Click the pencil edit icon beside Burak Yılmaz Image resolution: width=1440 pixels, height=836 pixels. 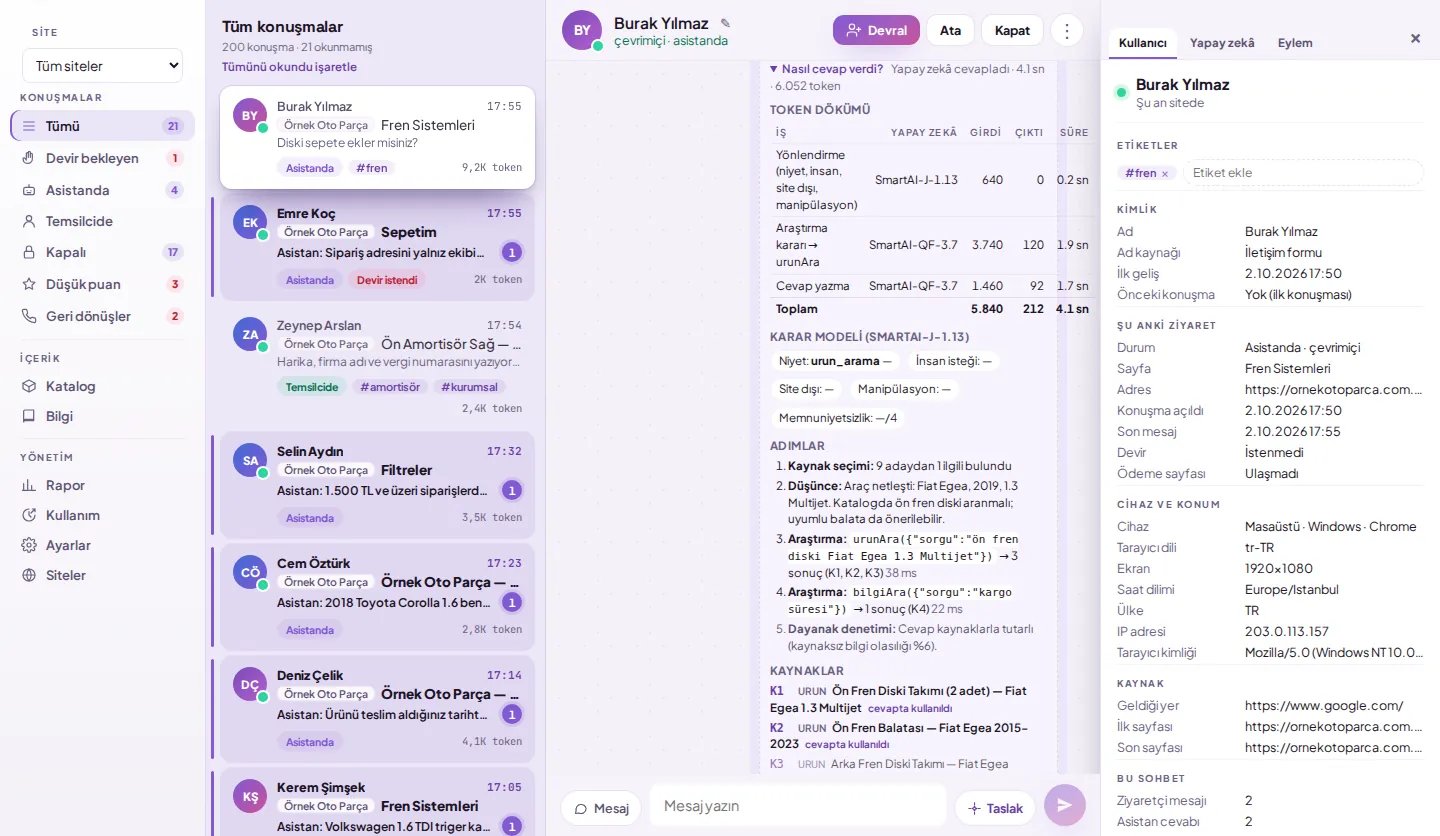725,23
